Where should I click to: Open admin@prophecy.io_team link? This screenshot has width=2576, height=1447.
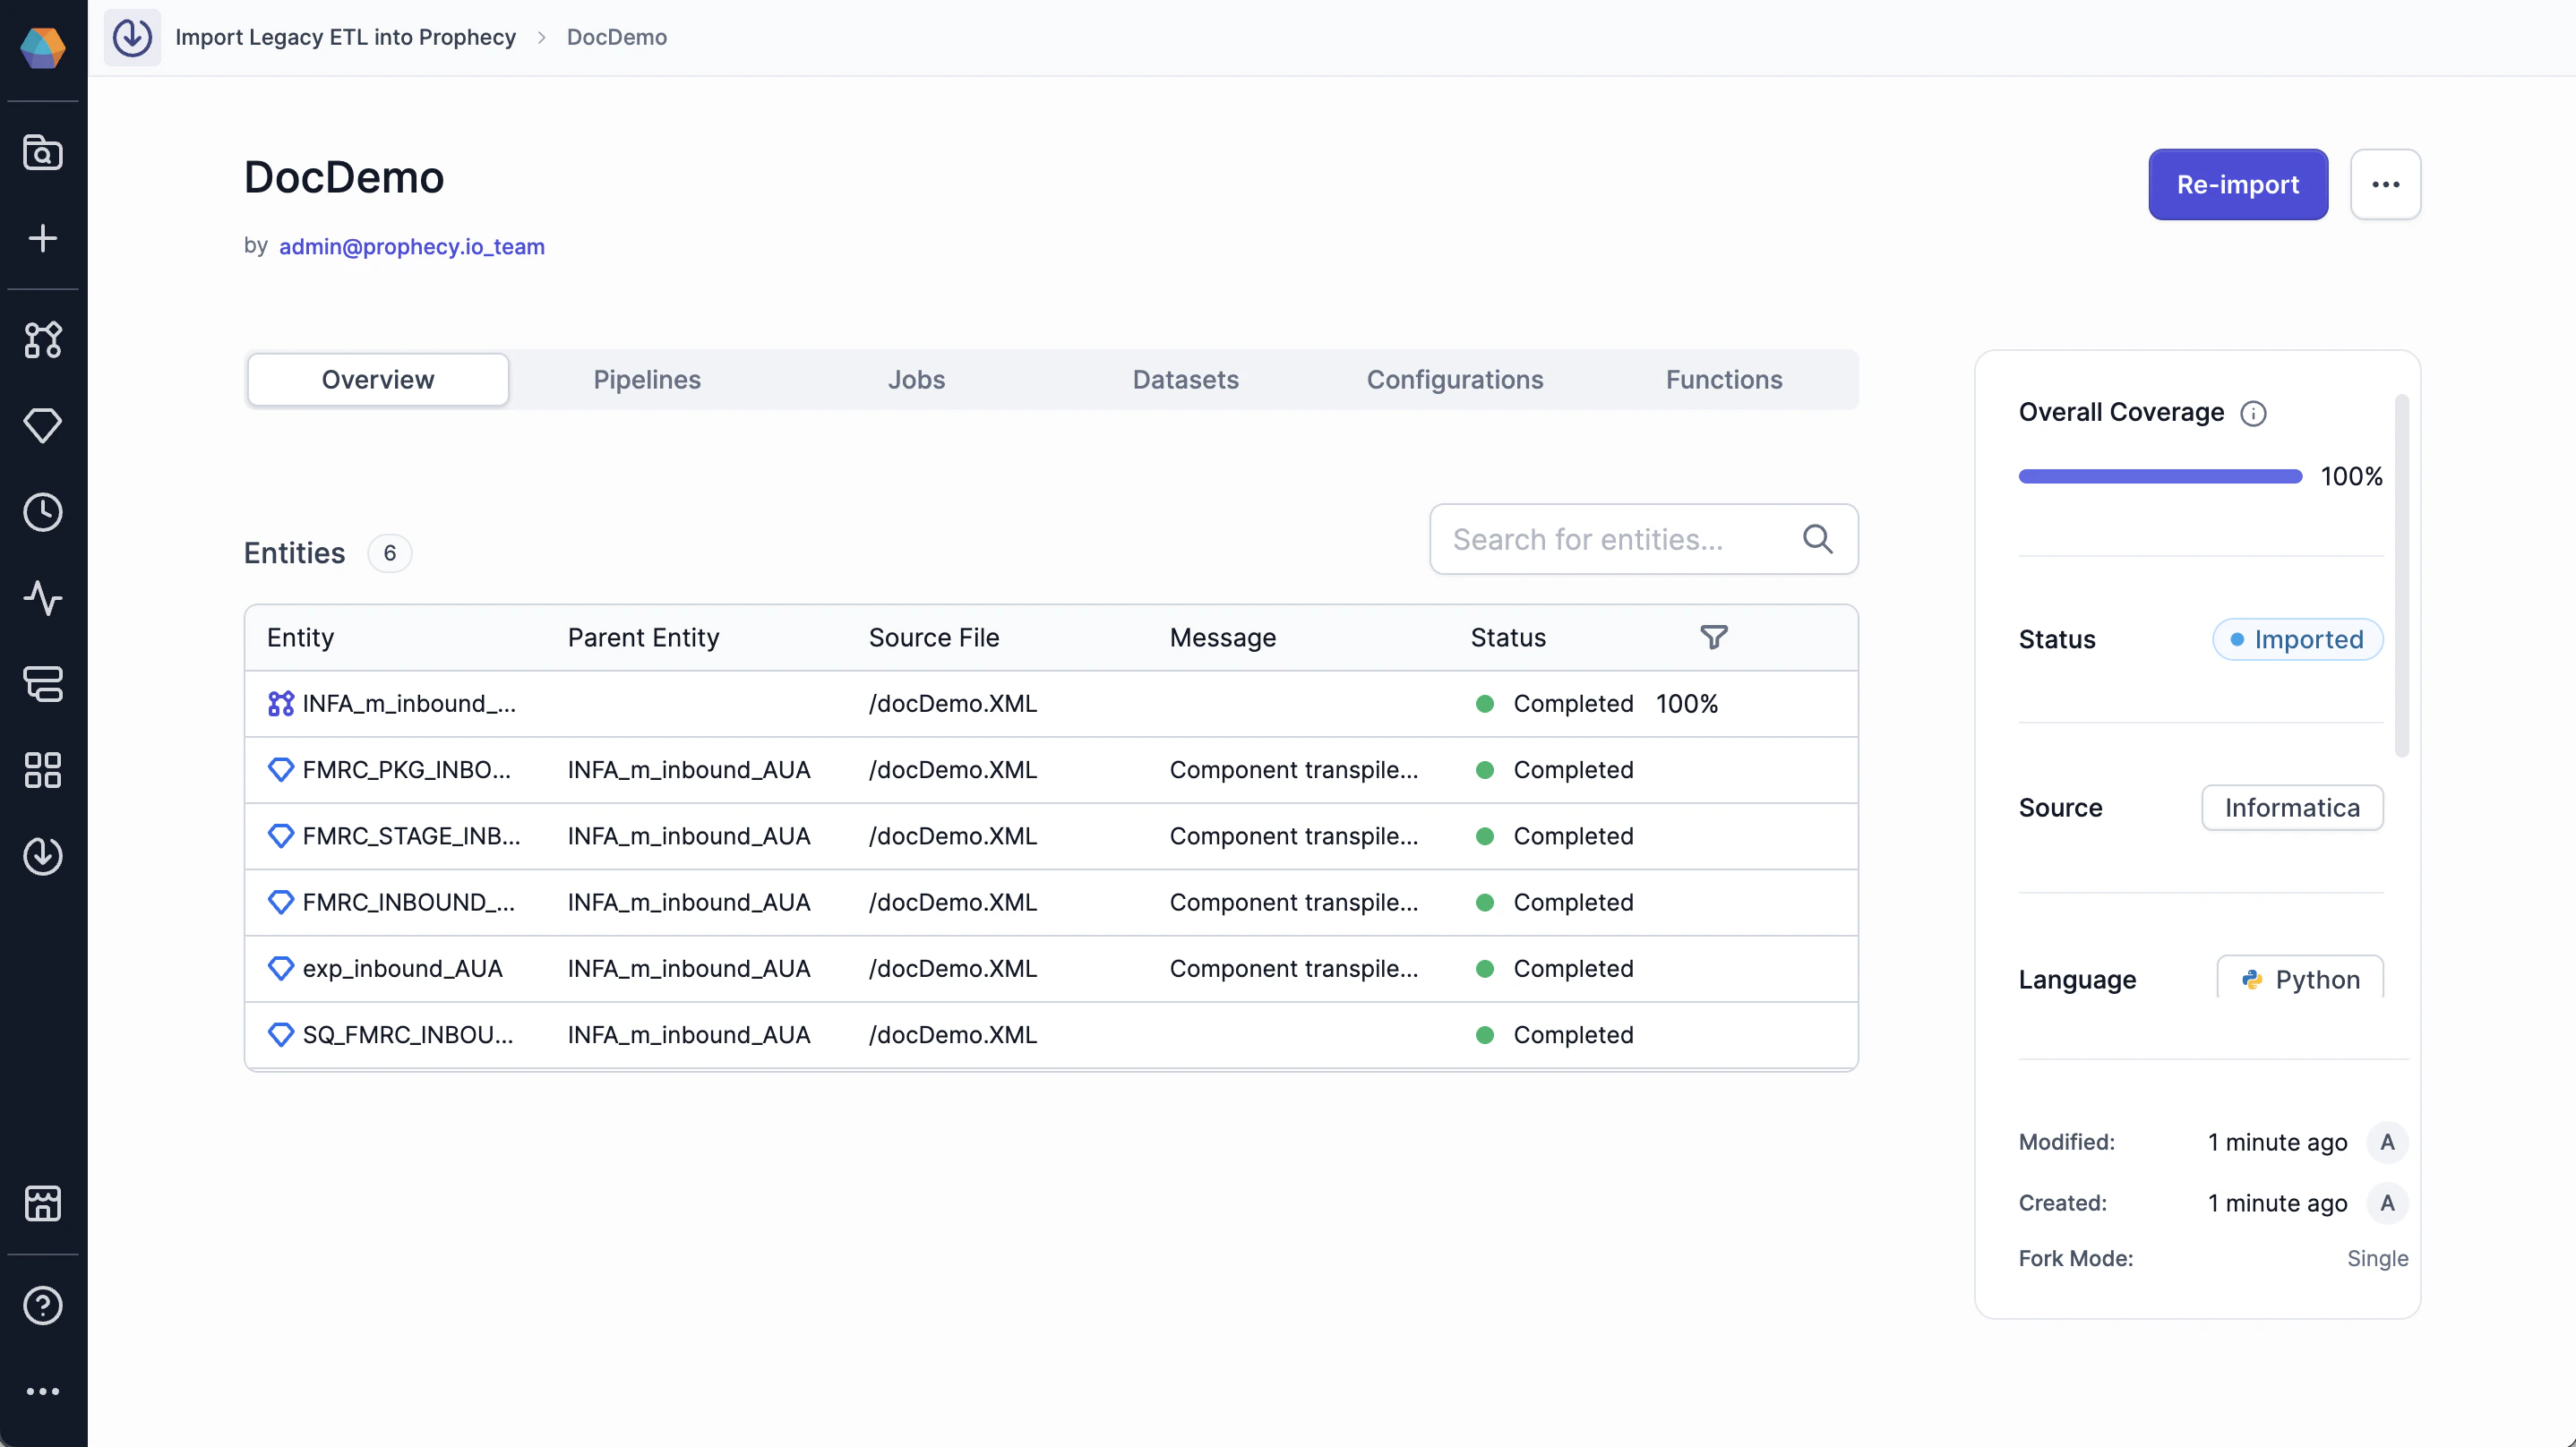411,246
